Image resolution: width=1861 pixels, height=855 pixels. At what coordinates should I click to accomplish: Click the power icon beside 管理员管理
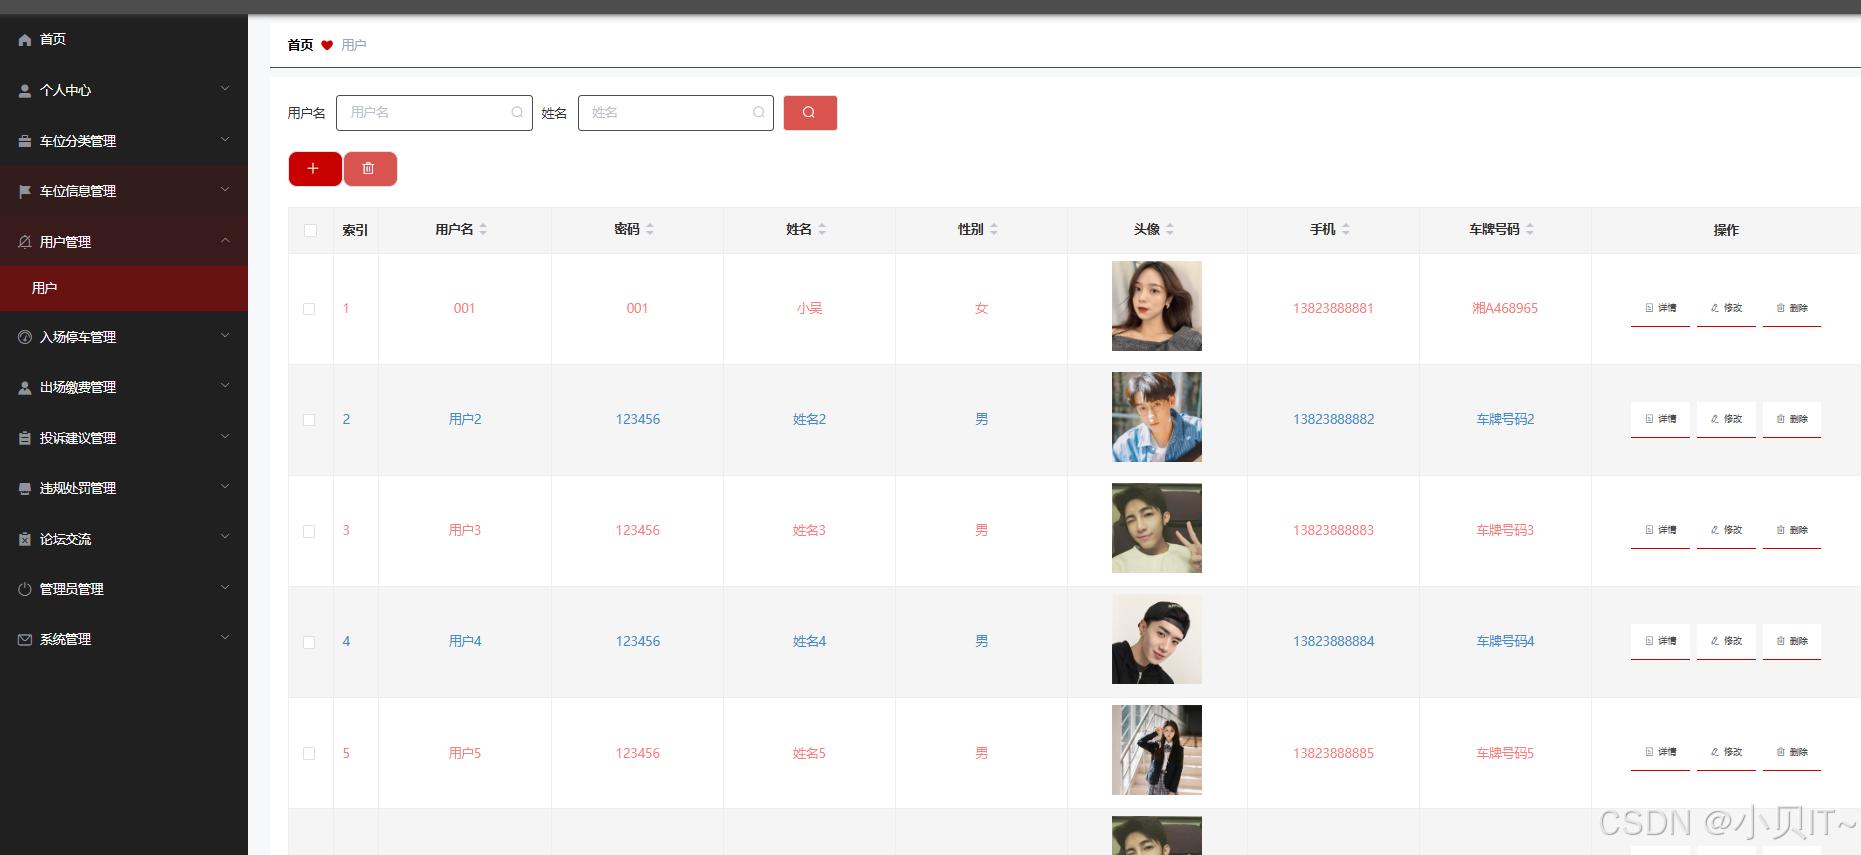[x=25, y=589]
